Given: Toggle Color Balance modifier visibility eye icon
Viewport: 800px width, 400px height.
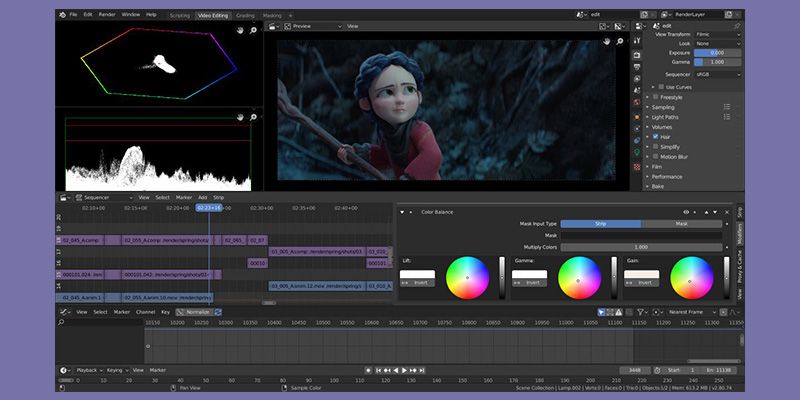Looking at the screenshot, I should (686, 212).
